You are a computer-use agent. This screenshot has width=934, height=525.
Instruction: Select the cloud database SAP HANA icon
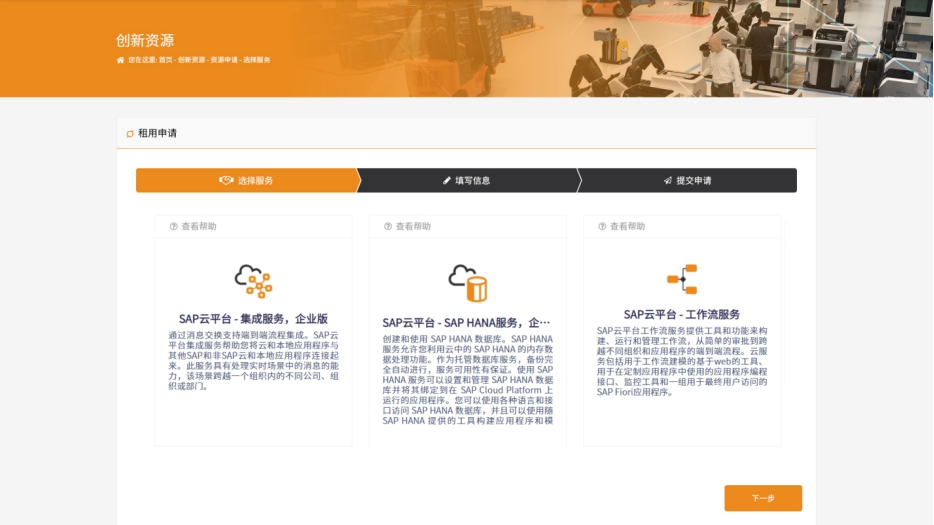468,283
